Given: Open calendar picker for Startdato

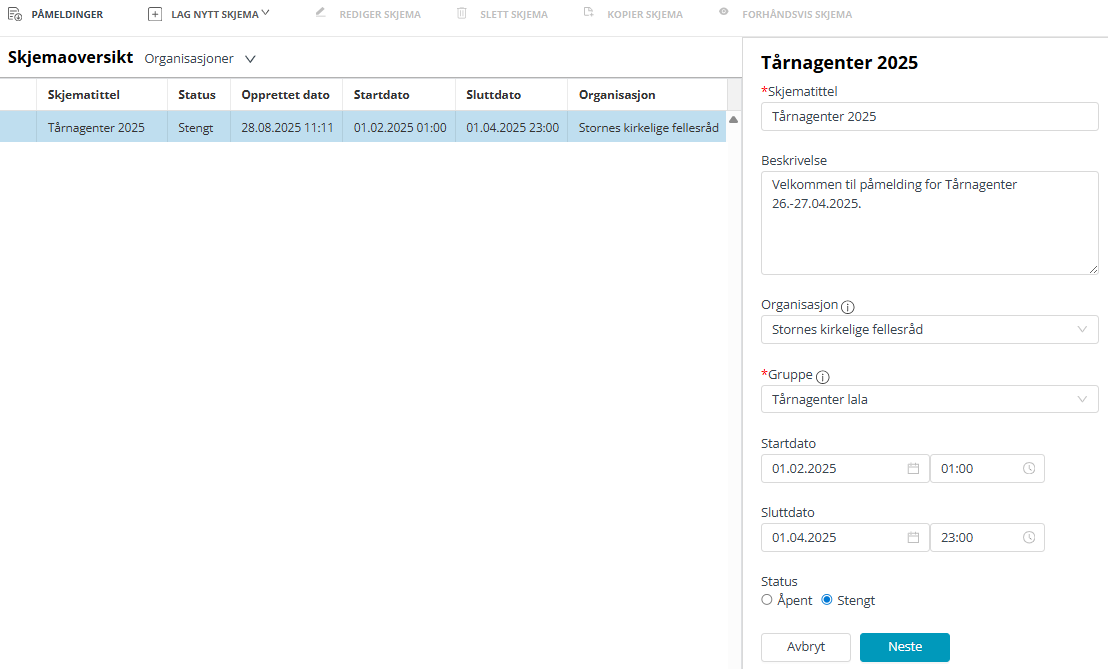Looking at the screenshot, I should pyautogui.click(x=913, y=469).
